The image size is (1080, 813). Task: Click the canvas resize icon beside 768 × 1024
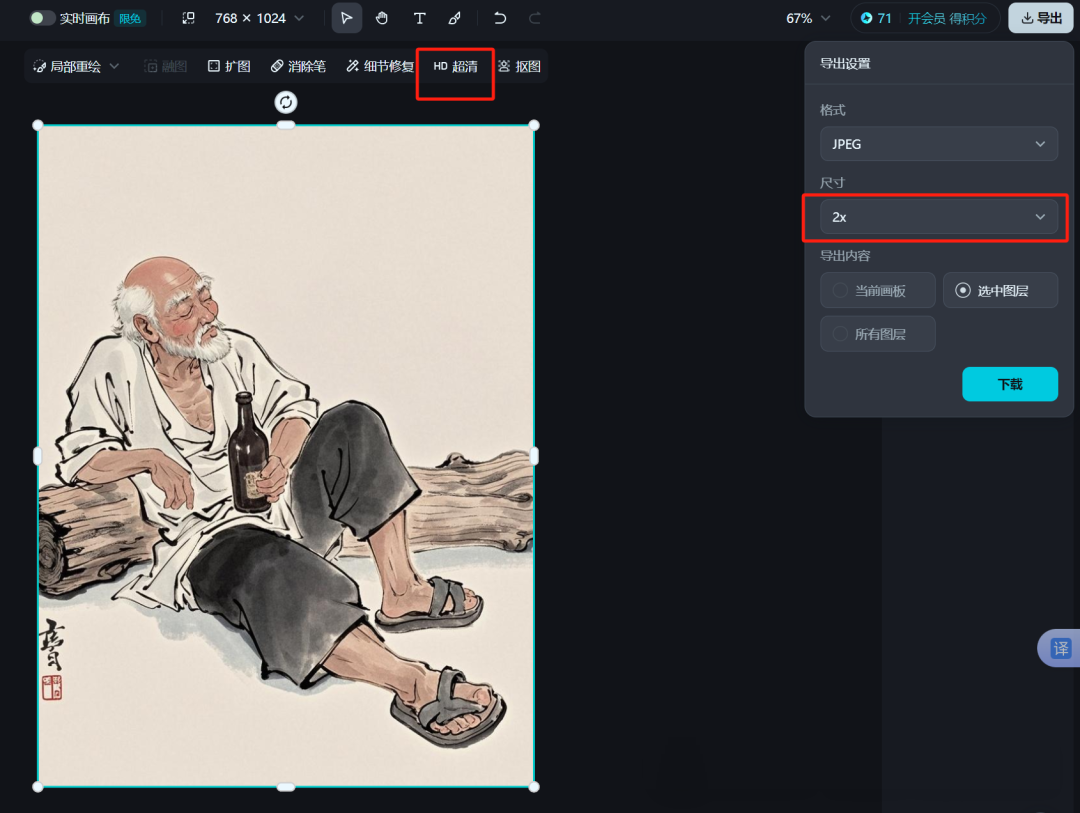coord(188,18)
